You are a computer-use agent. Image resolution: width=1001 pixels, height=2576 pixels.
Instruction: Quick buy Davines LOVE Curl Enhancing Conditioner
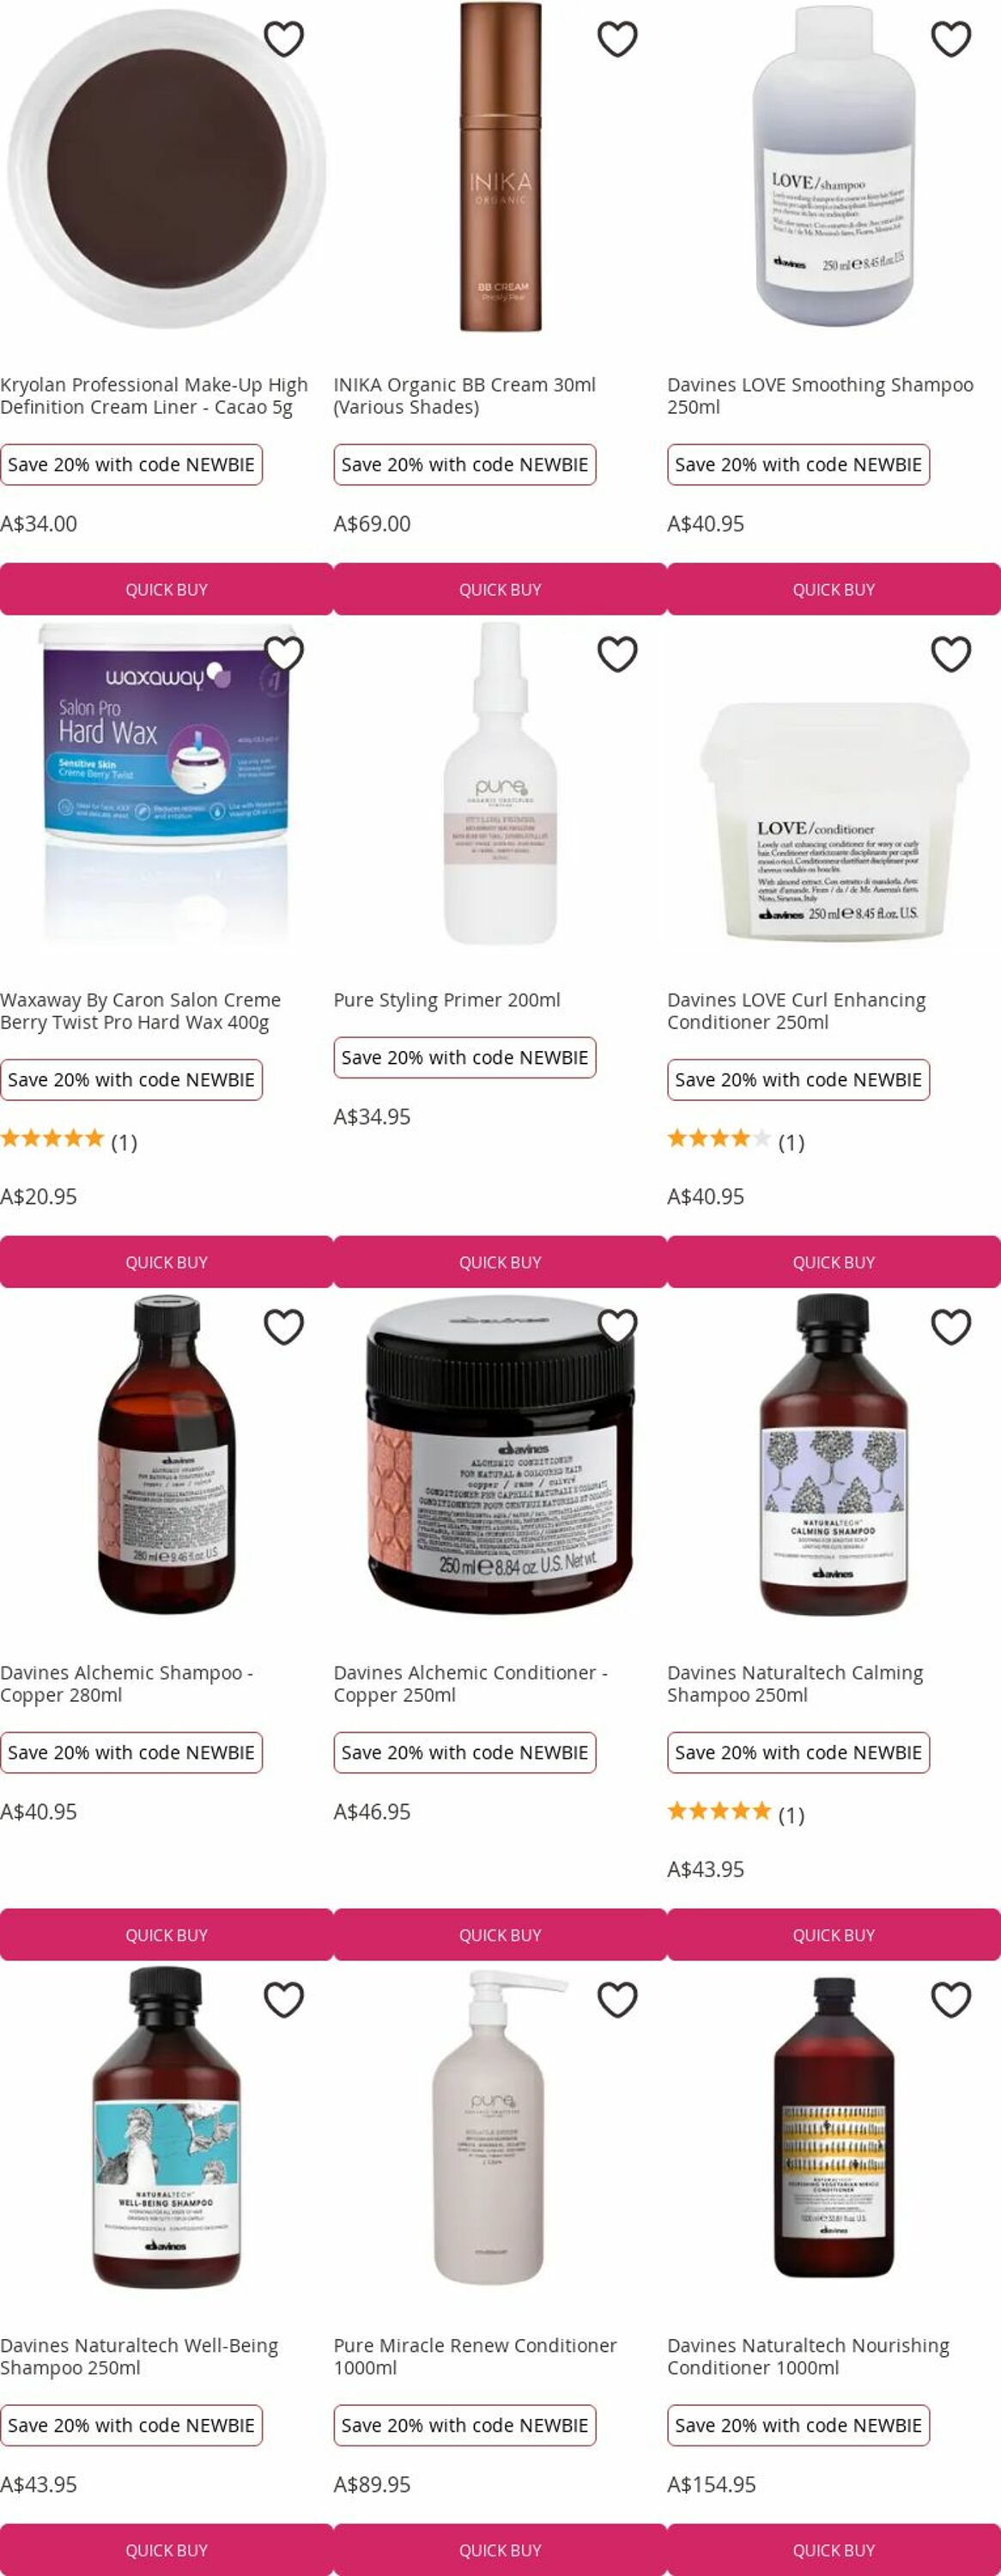pyautogui.click(x=834, y=1262)
